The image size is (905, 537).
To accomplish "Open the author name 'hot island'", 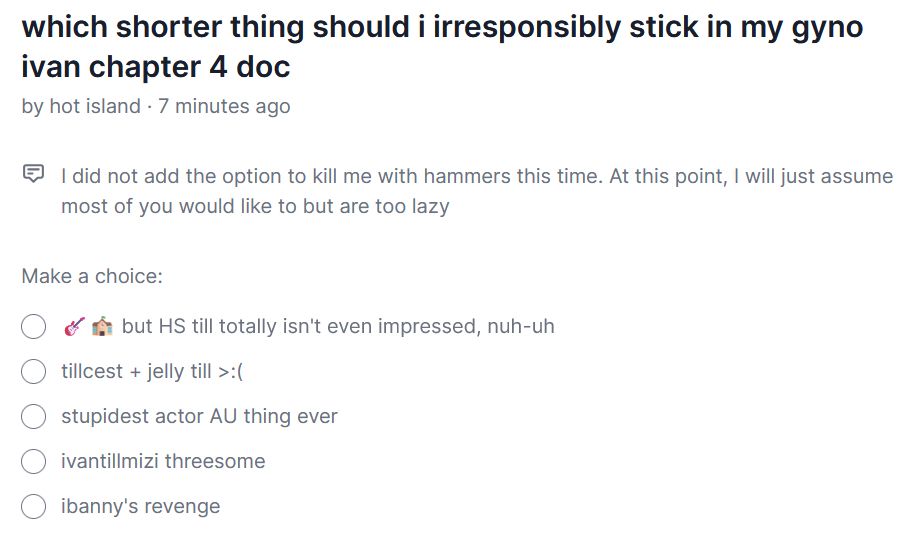I will coord(95,106).
